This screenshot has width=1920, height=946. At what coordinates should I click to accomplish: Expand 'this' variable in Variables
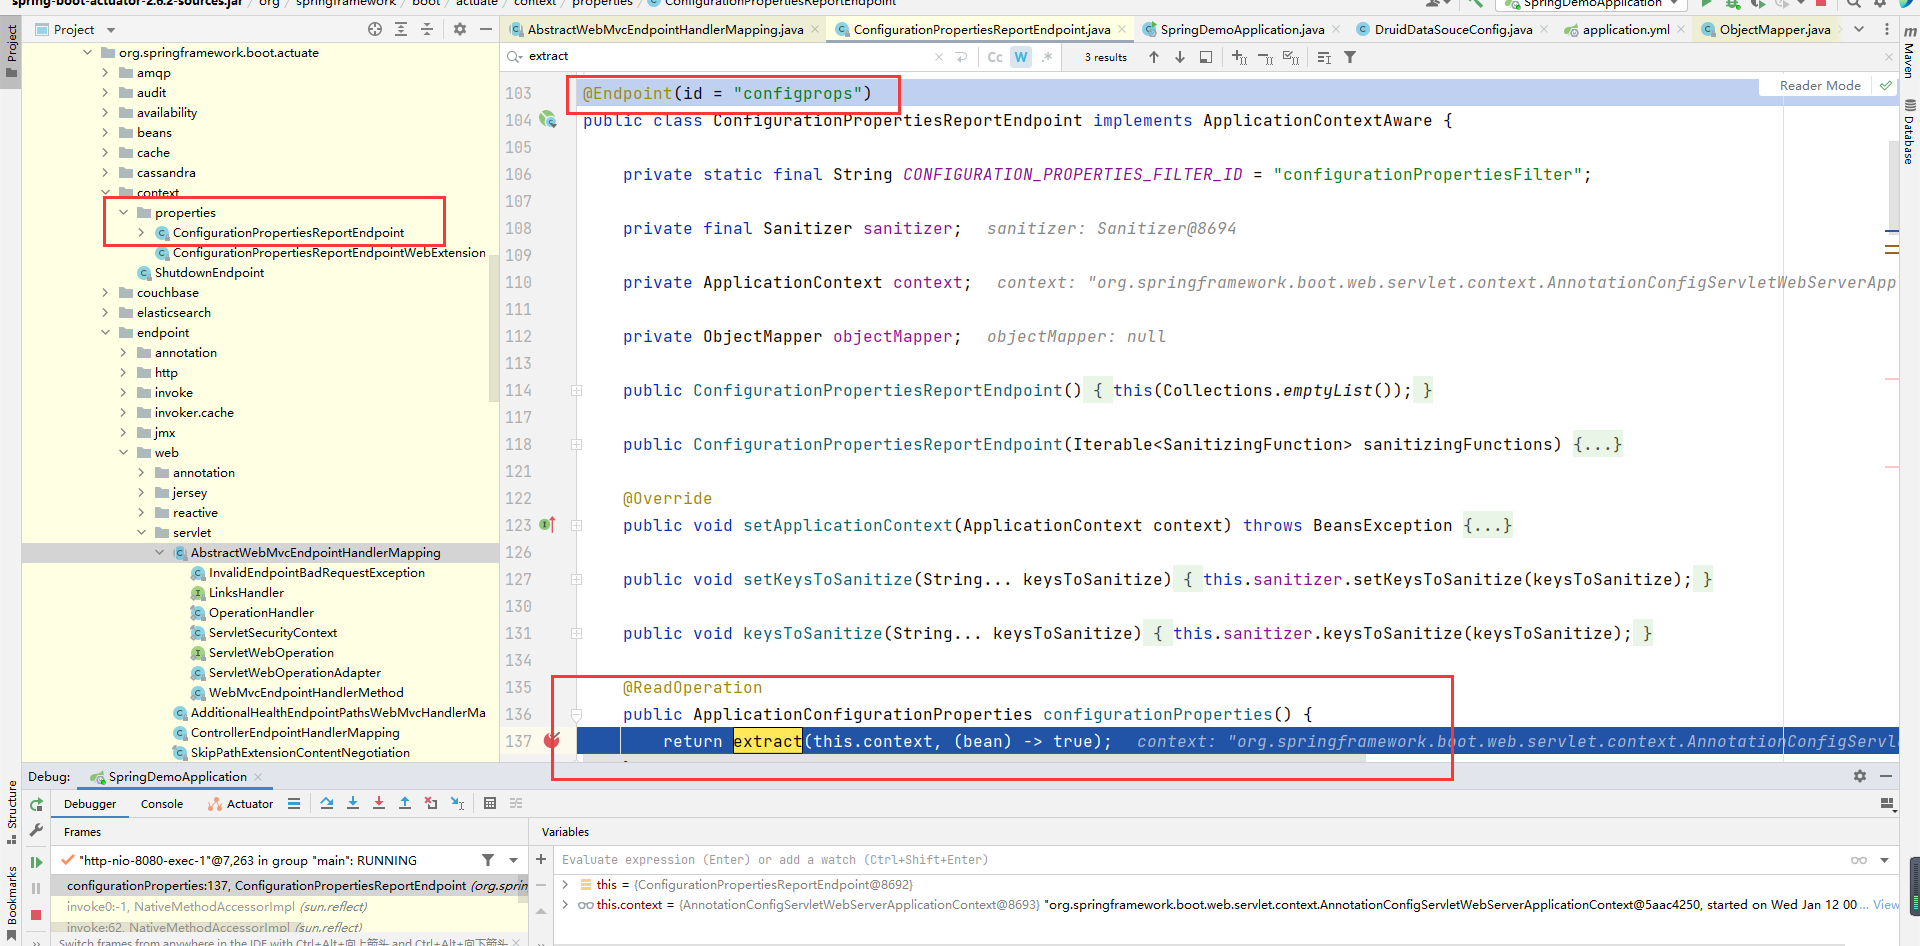[565, 885]
